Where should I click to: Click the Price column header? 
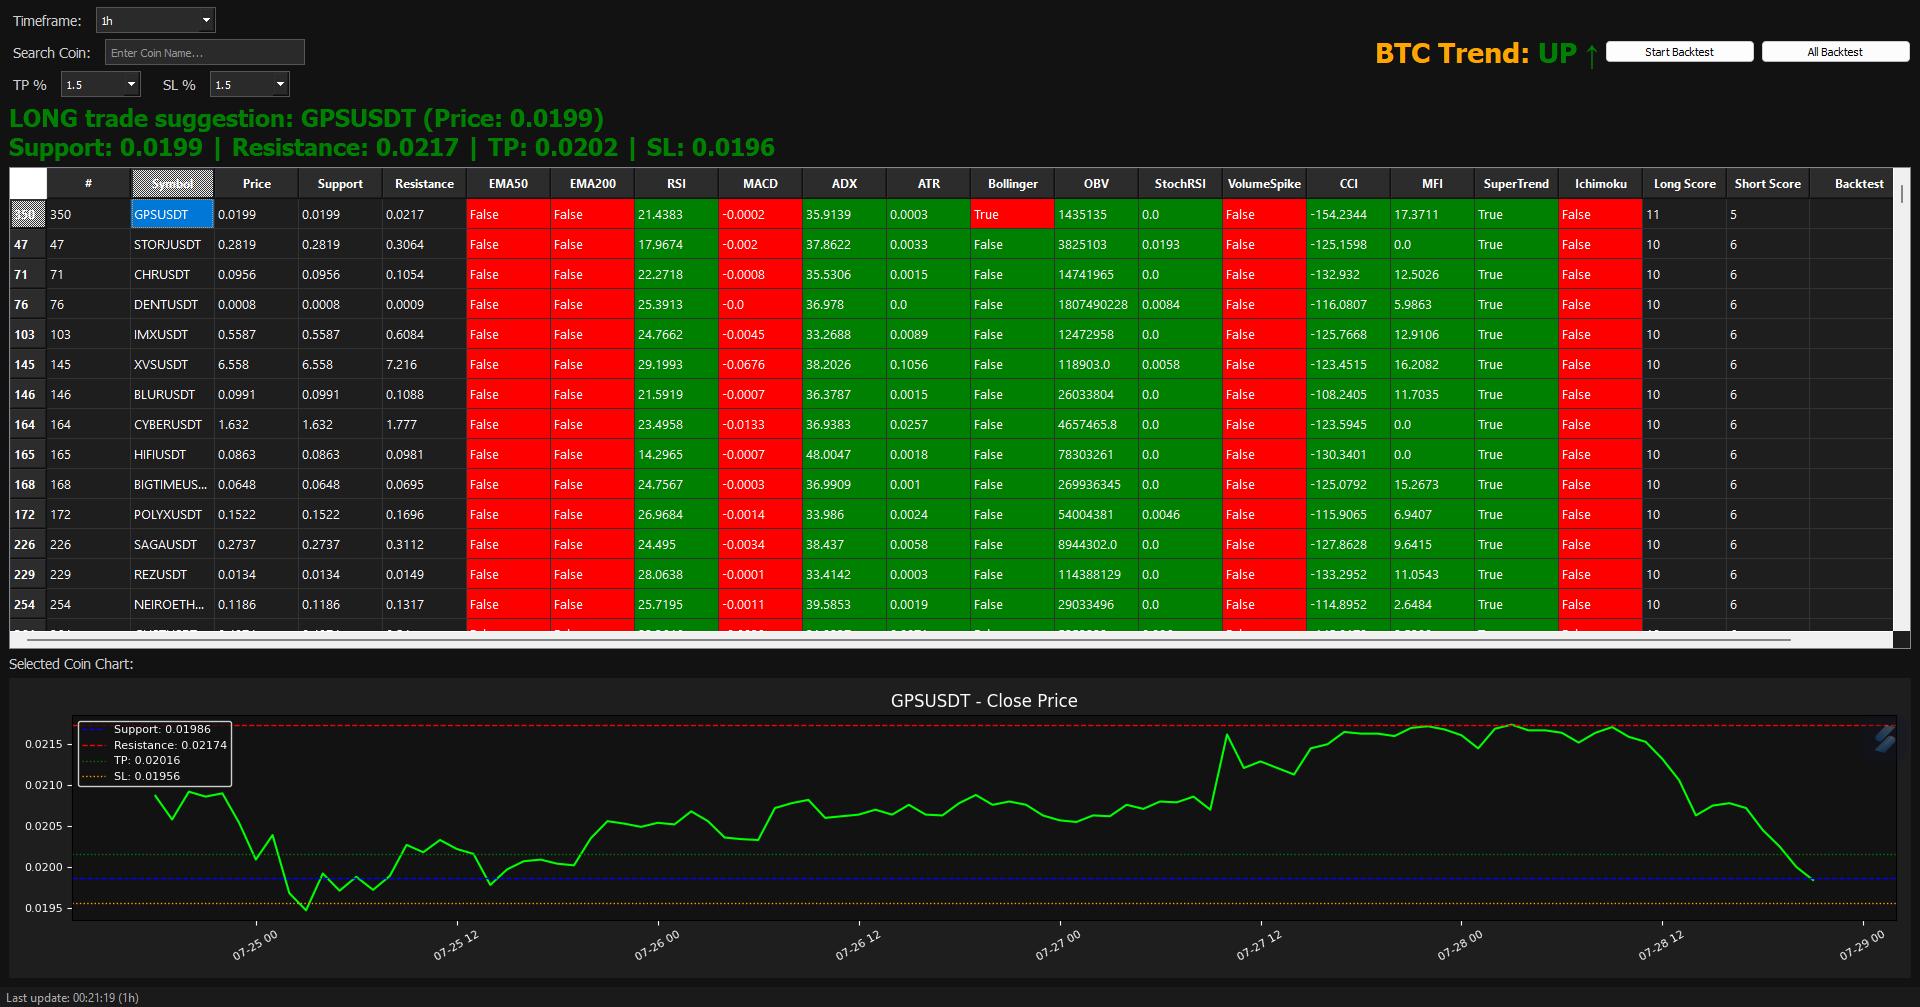pos(256,184)
